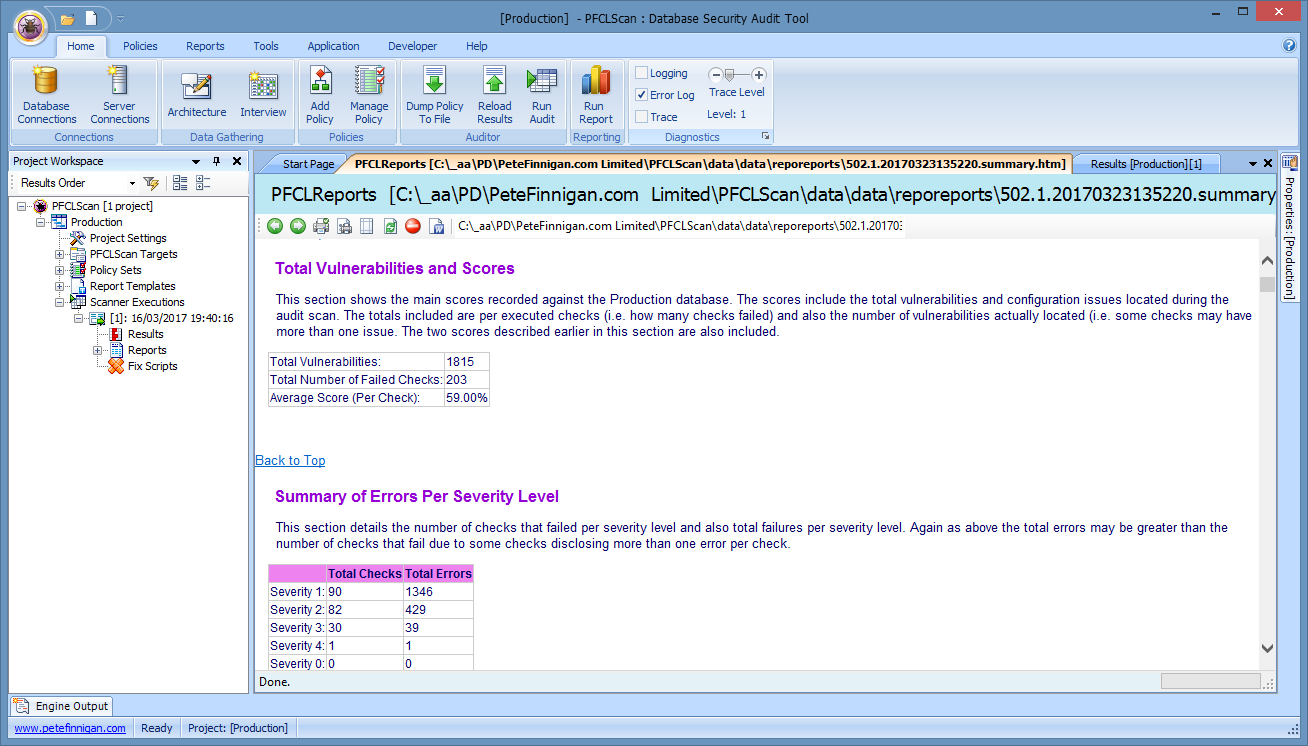Expand the PFCLScan Targets node
1308x746 pixels.
(x=60, y=254)
